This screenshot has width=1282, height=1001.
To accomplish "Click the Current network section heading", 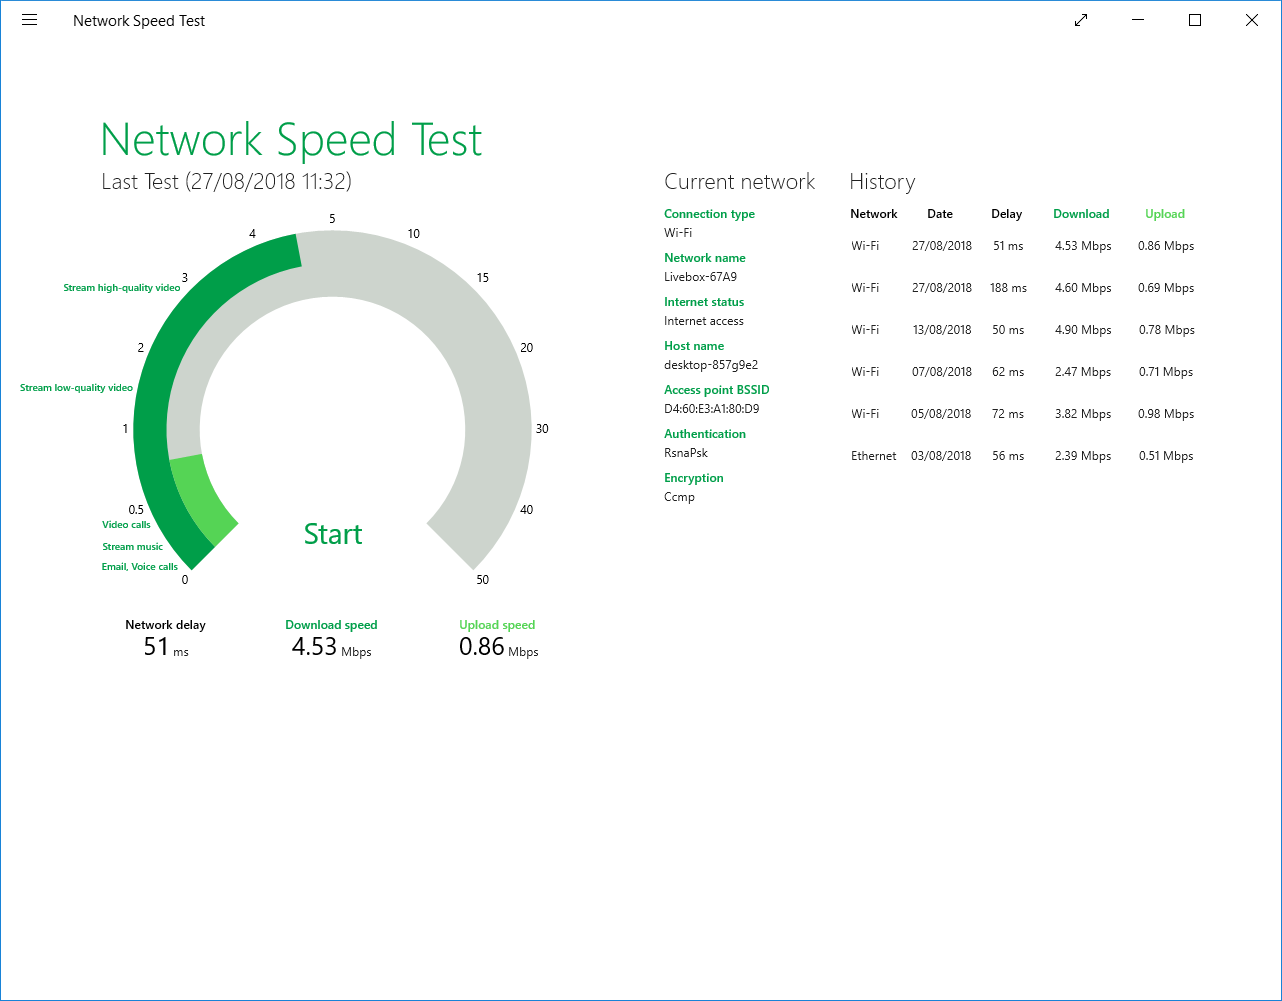I will click(740, 181).
